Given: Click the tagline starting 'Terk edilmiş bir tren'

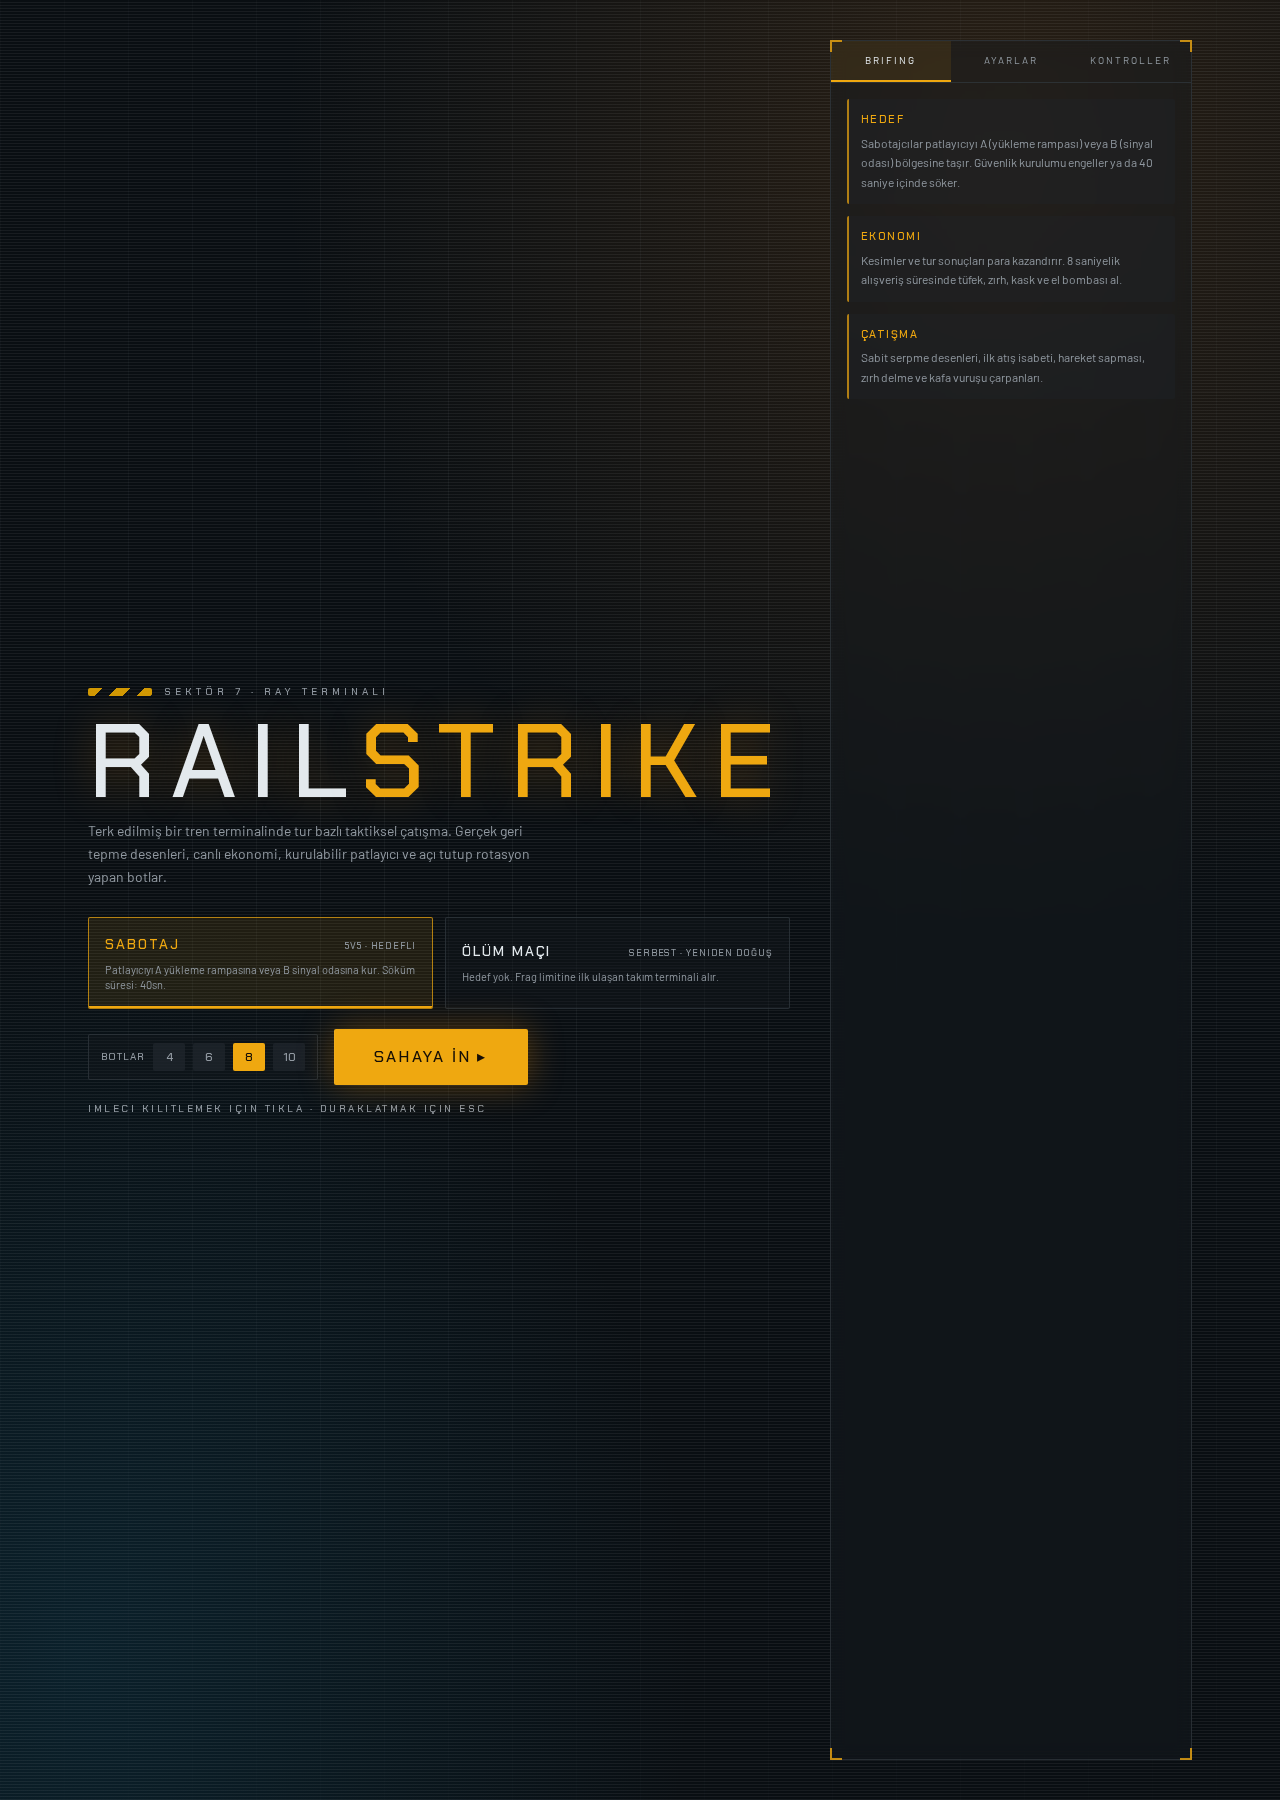Looking at the screenshot, I should 309,854.
